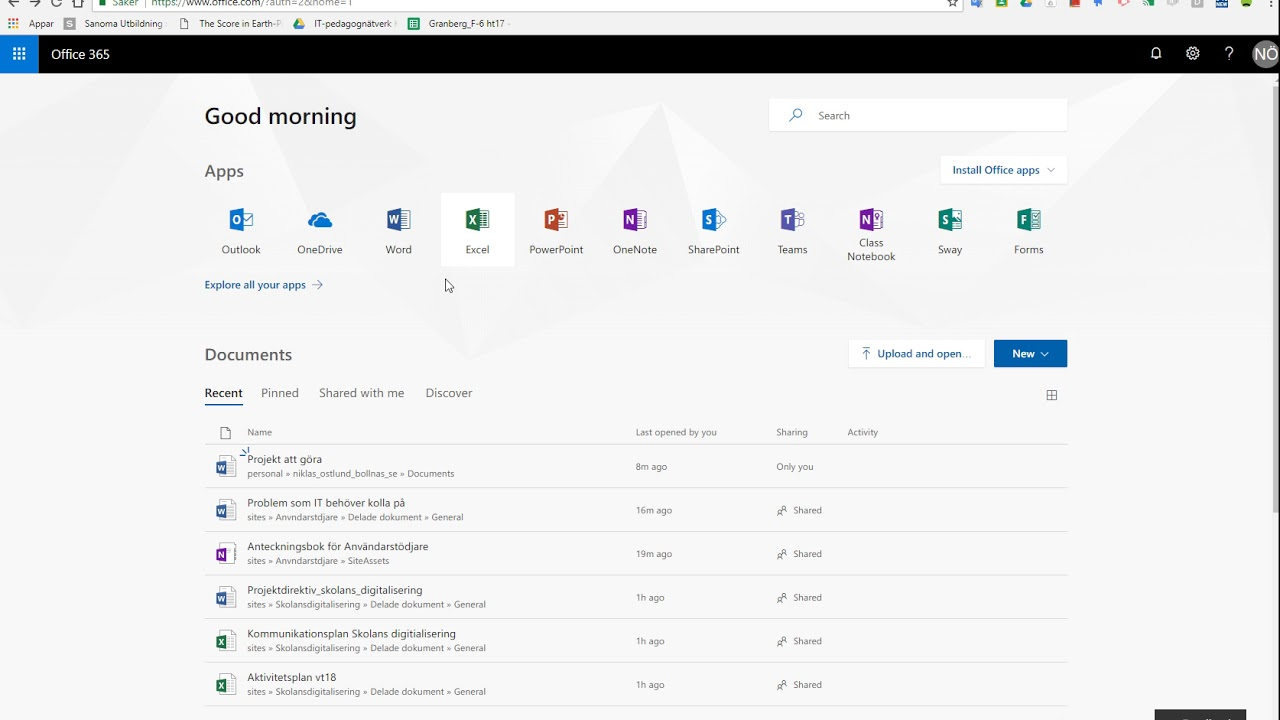Image resolution: width=1280 pixels, height=720 pixels.
Task: Open Anteckningsbok för Användarstödjare notebook
Action: (x=338, y=546)
